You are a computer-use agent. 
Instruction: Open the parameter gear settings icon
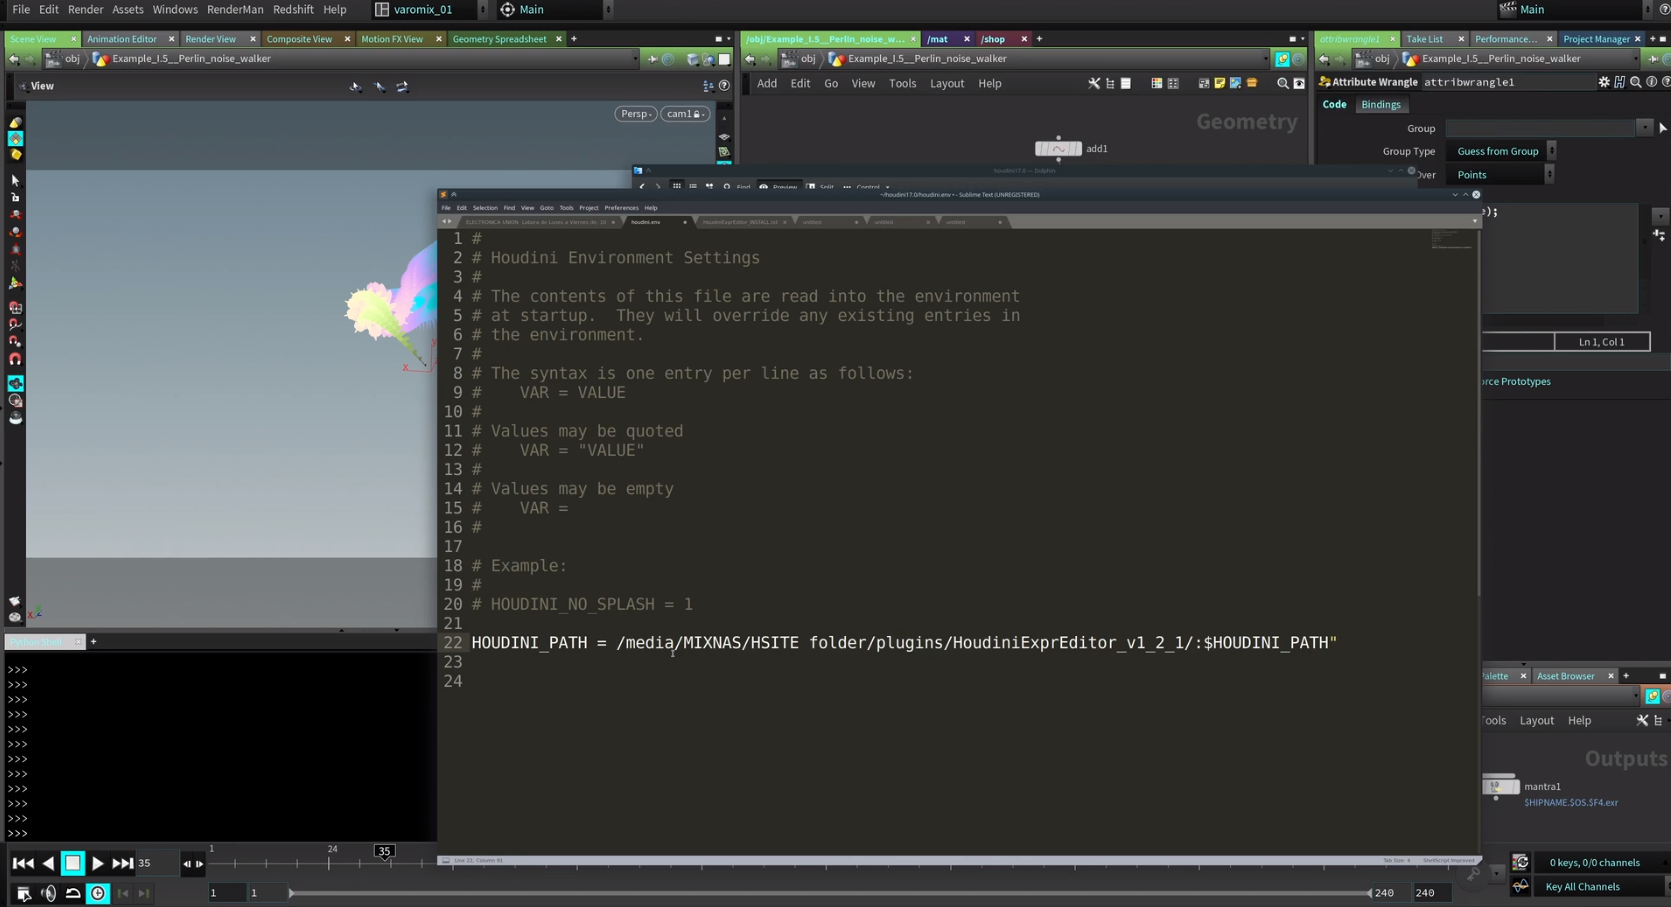coord(1604,82)
